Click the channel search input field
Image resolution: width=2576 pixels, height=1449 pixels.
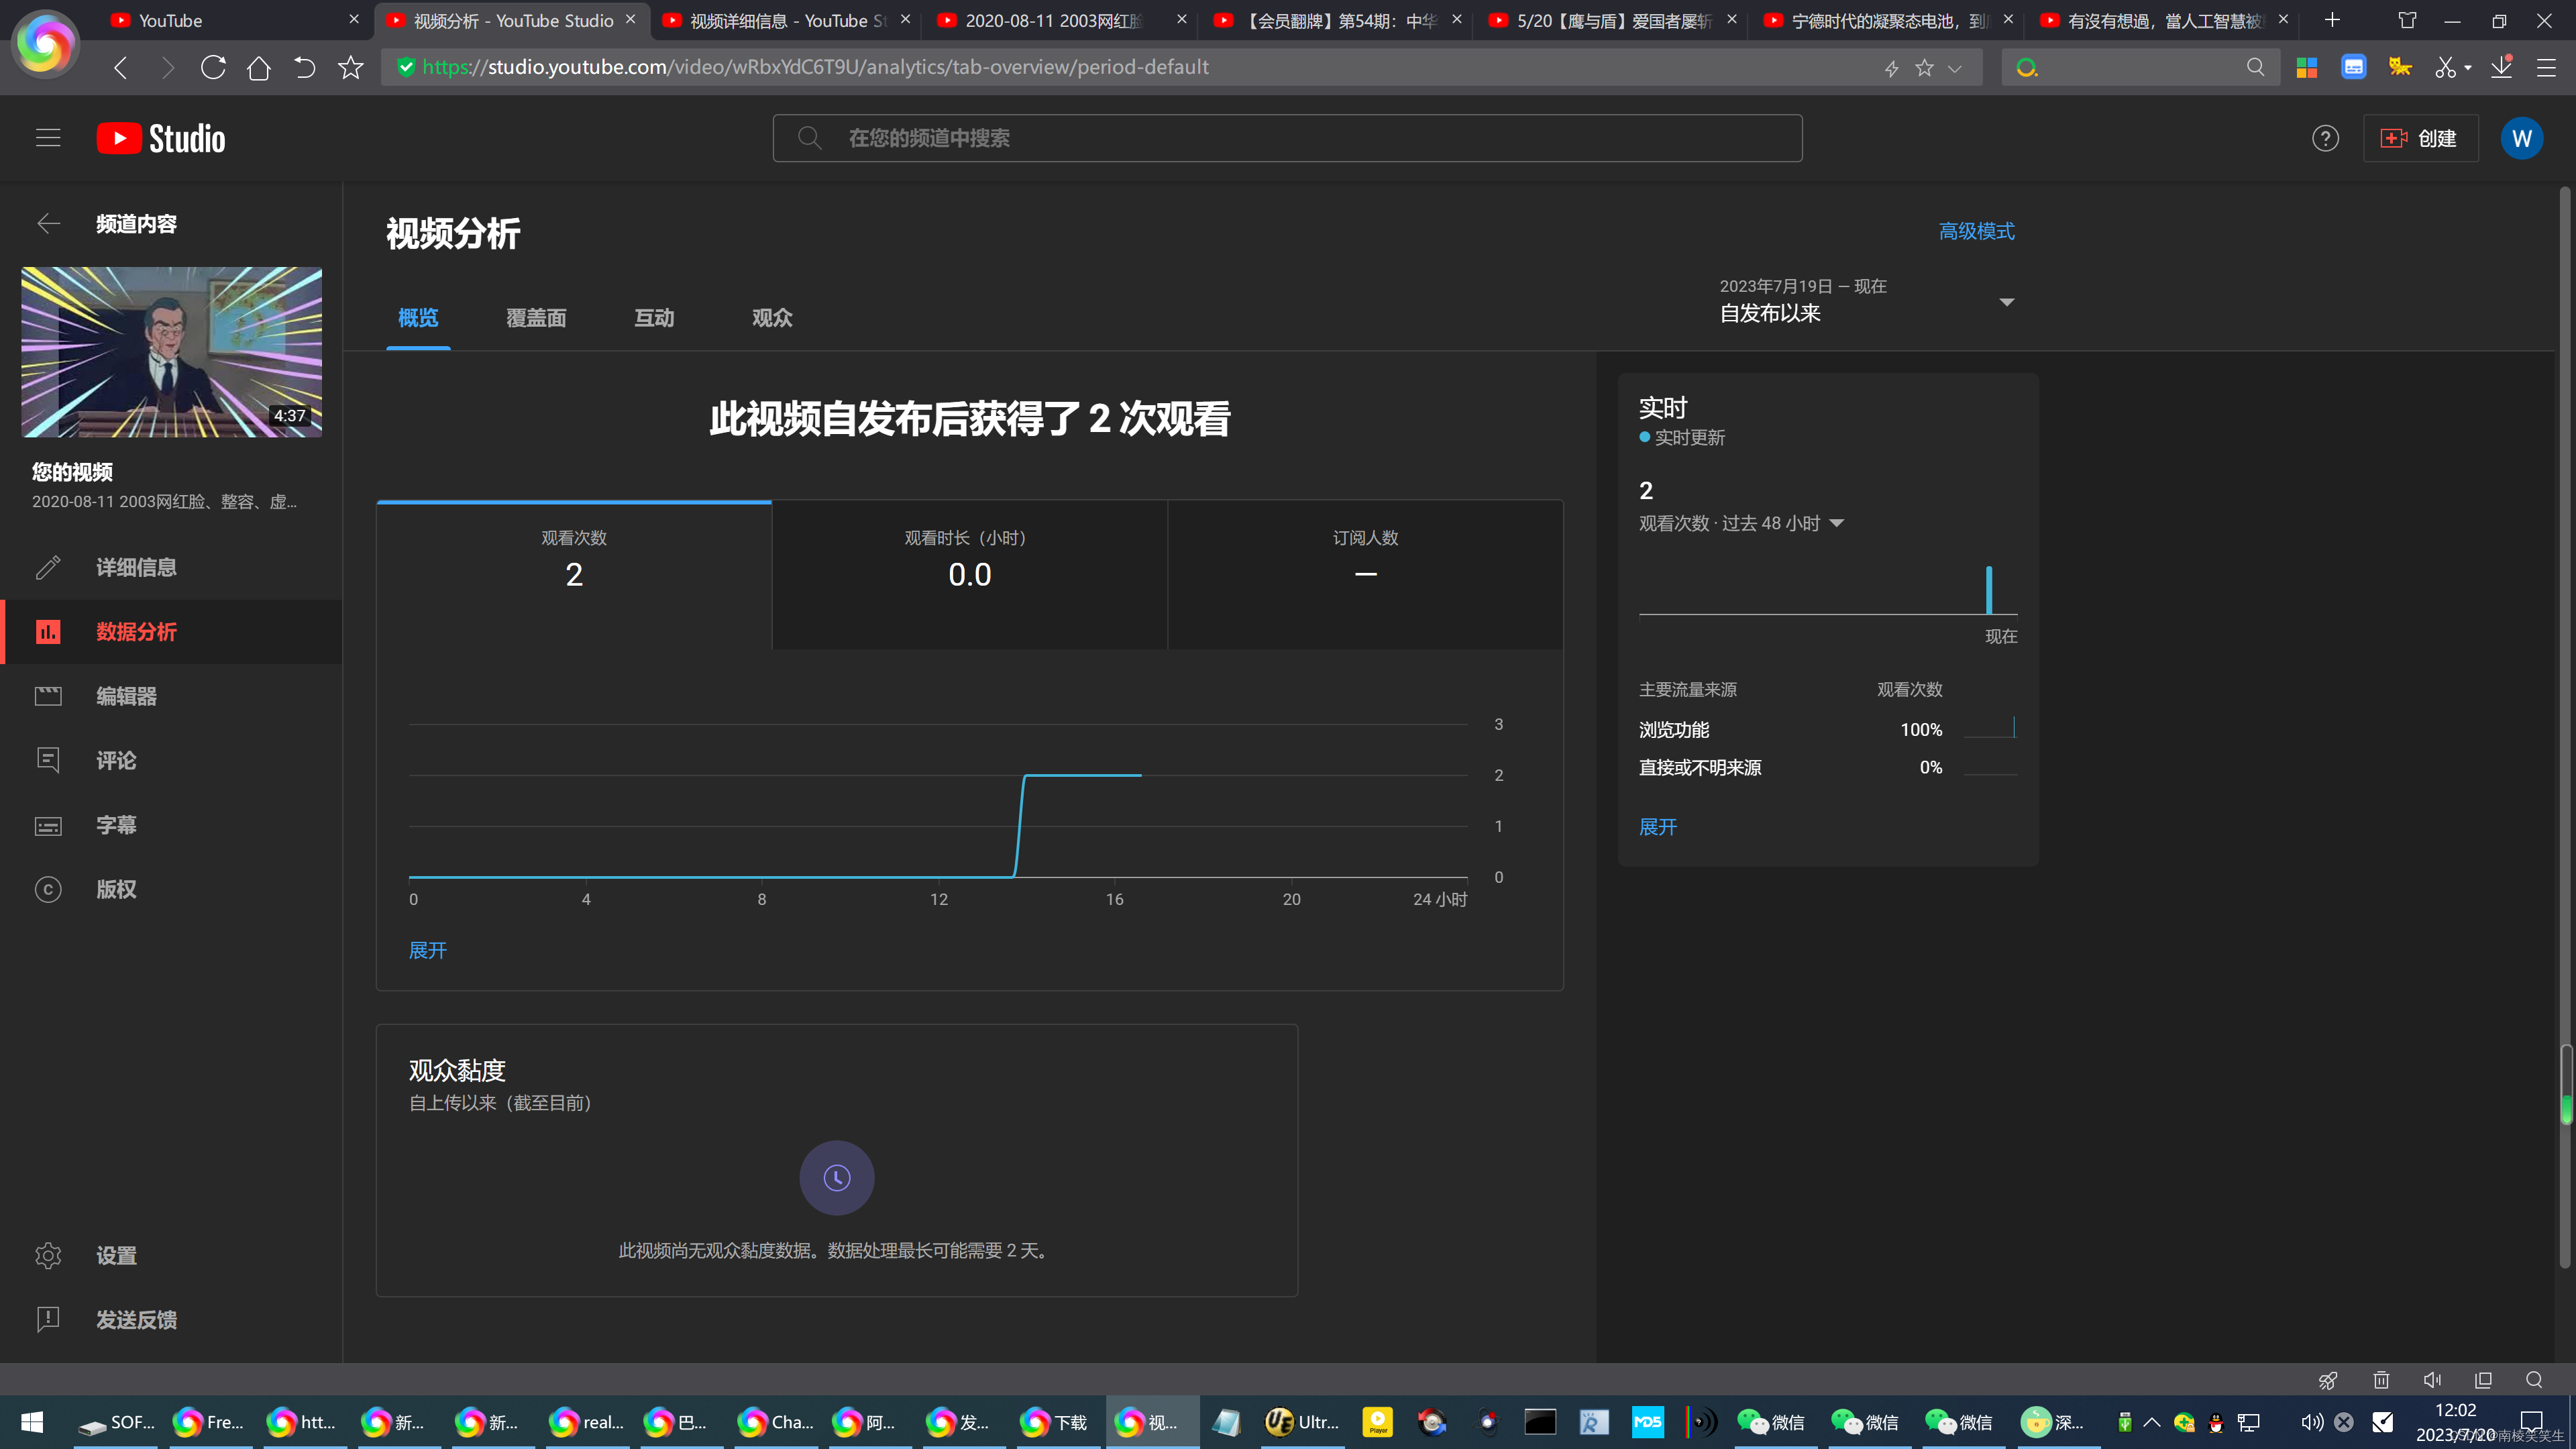click(1287, 138)
